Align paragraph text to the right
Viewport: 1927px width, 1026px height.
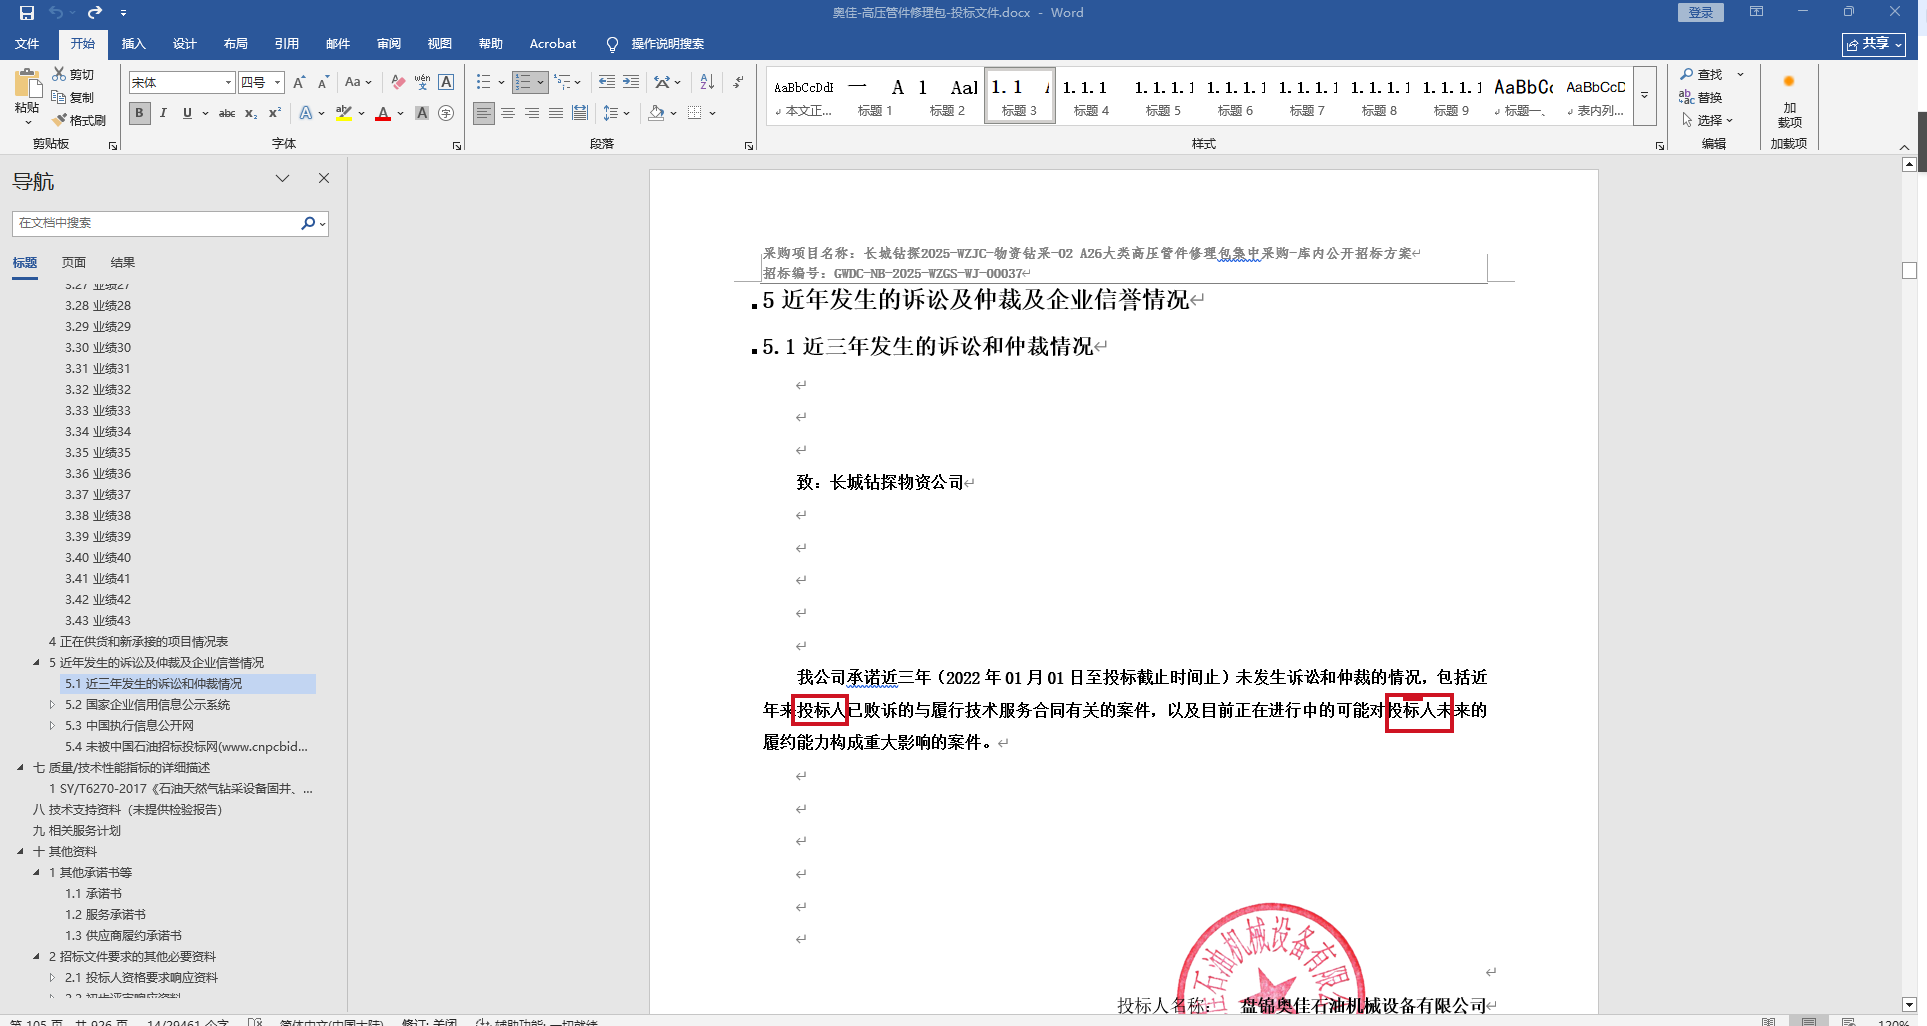click(x=532, y=113)
